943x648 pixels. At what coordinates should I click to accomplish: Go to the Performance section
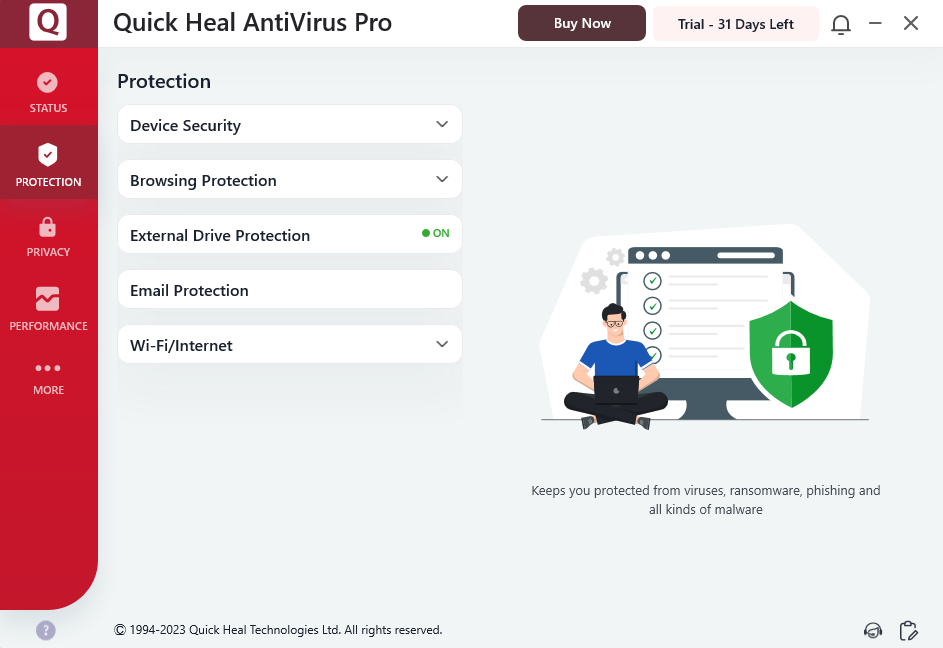[48, 309]
